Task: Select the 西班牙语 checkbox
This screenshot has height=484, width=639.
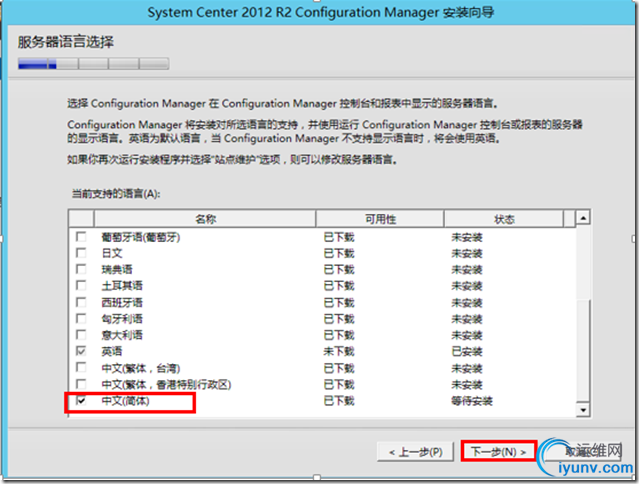Action: point(81,302)
